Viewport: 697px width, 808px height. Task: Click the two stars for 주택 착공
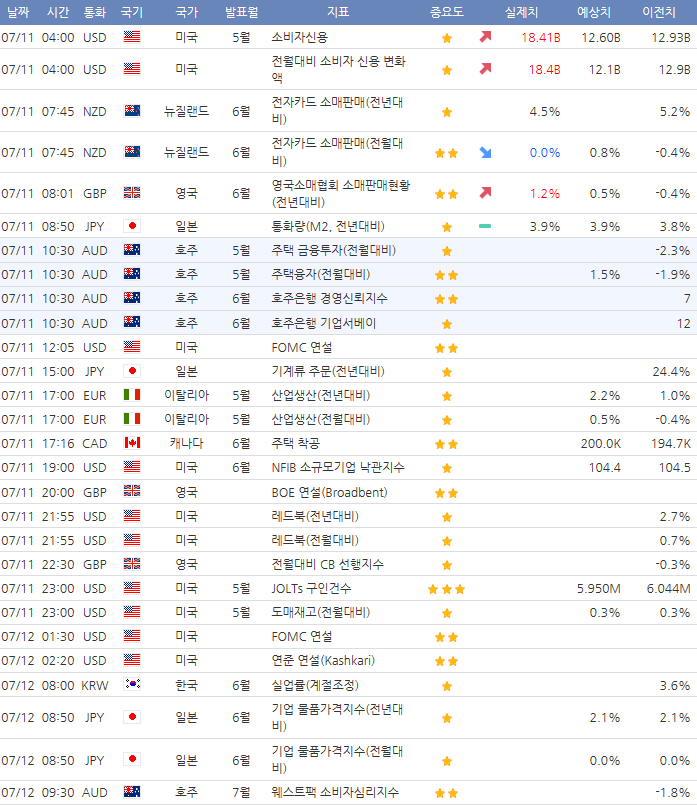click(x=447, y=444)
